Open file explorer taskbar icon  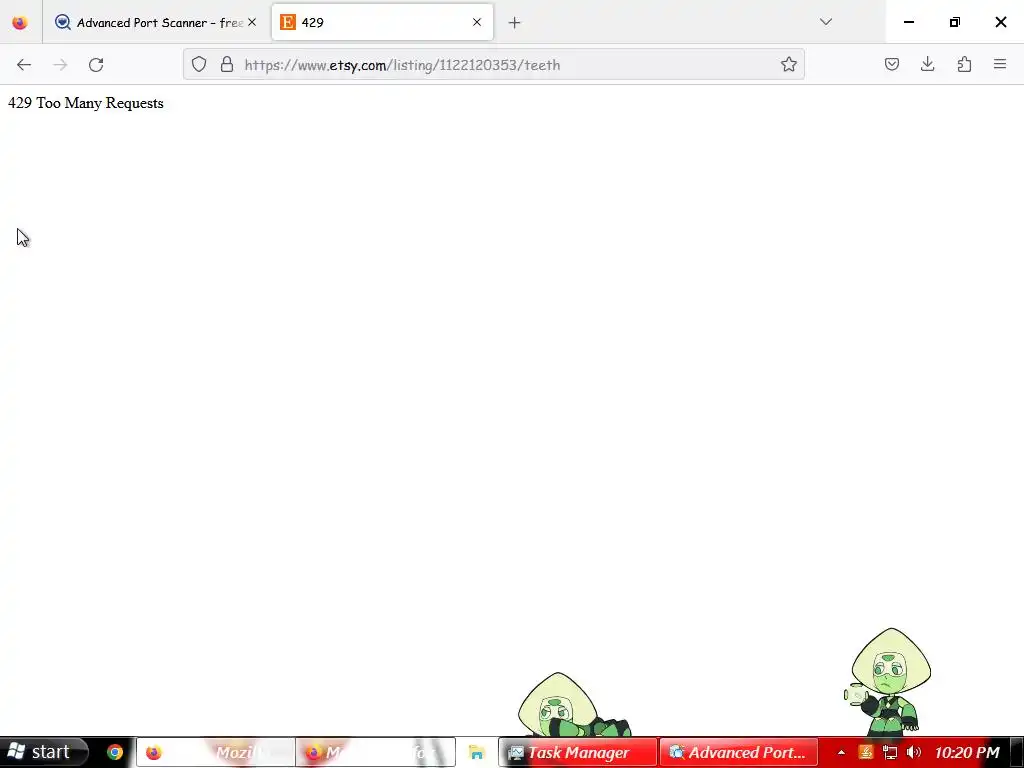click(477, 753)
